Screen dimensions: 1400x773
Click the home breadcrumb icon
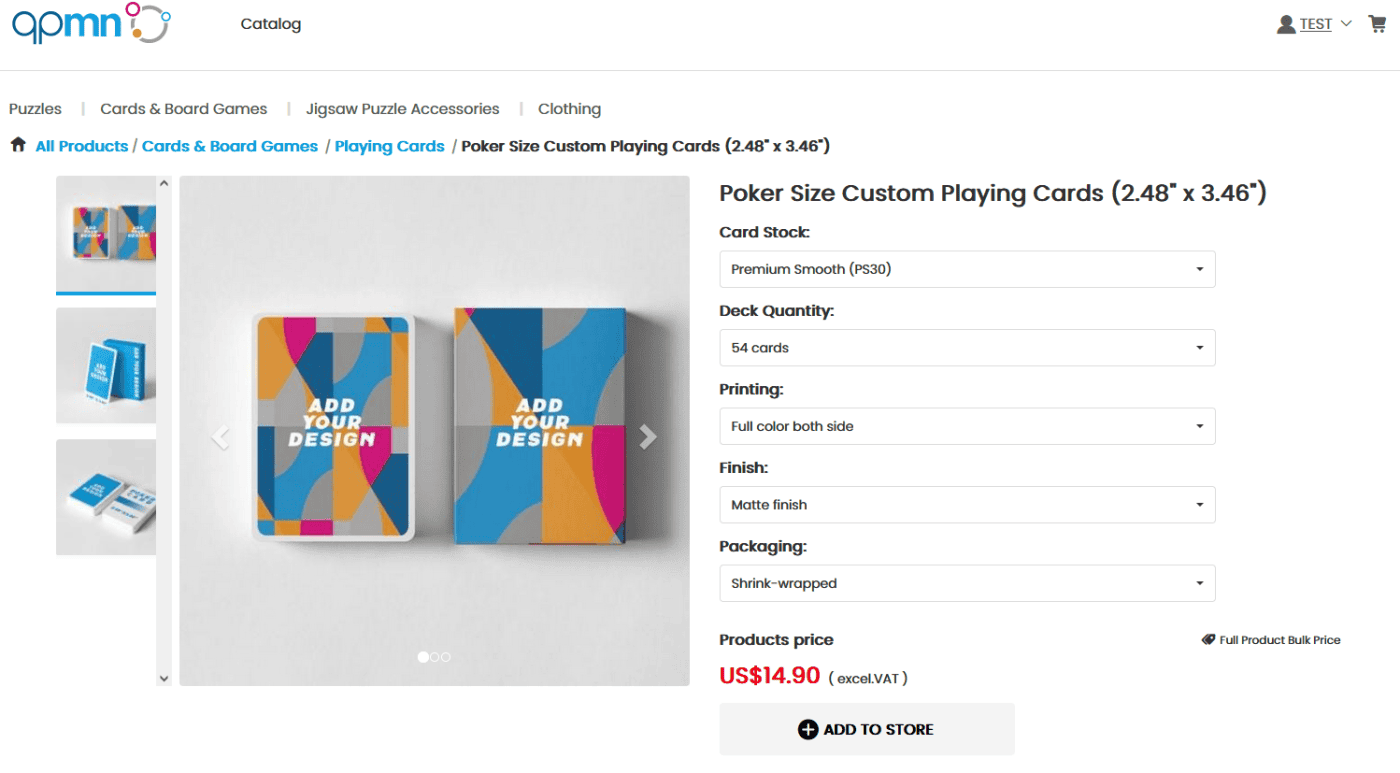pyautogui.click(x=18, y=145)
